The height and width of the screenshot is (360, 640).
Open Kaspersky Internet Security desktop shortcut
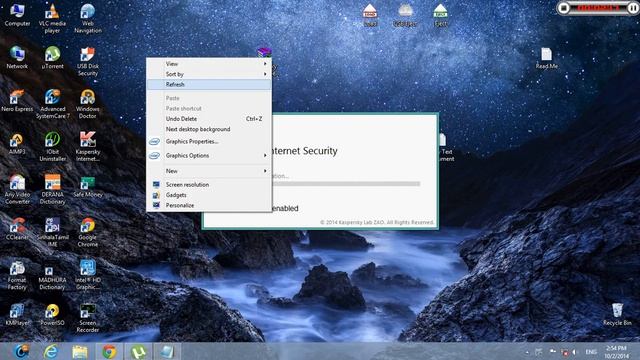click(88, 147)
